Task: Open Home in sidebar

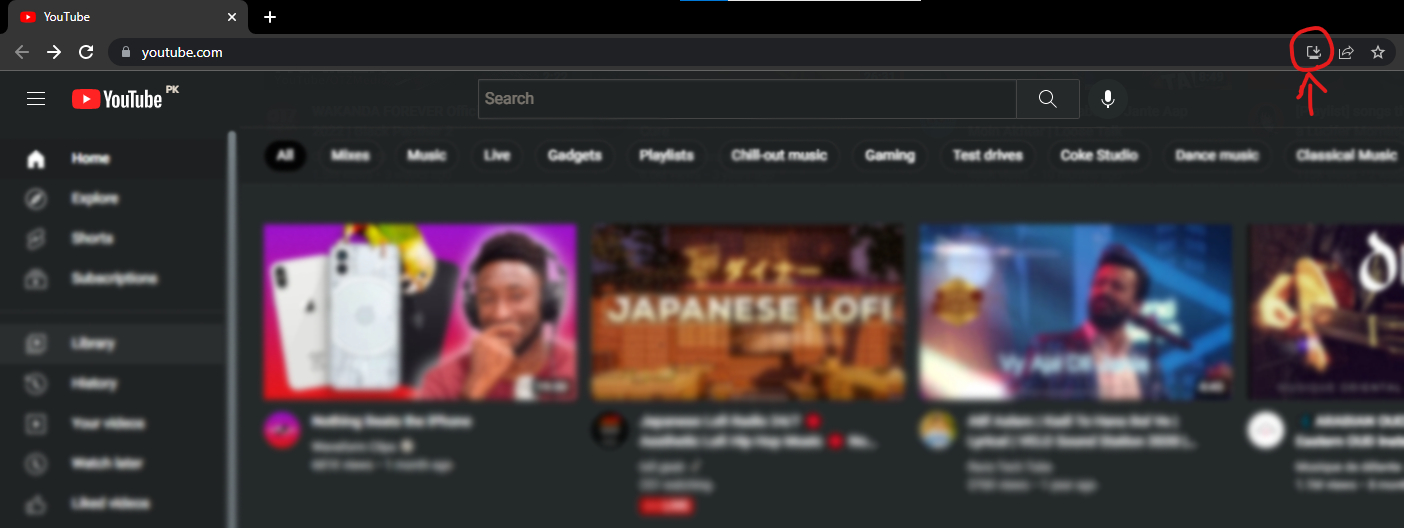Action: click(113, 158)
